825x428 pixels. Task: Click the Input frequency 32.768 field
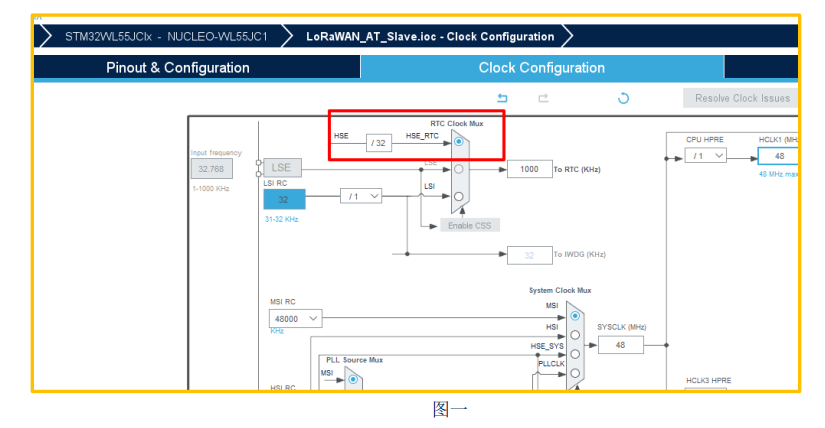point(212,169)
